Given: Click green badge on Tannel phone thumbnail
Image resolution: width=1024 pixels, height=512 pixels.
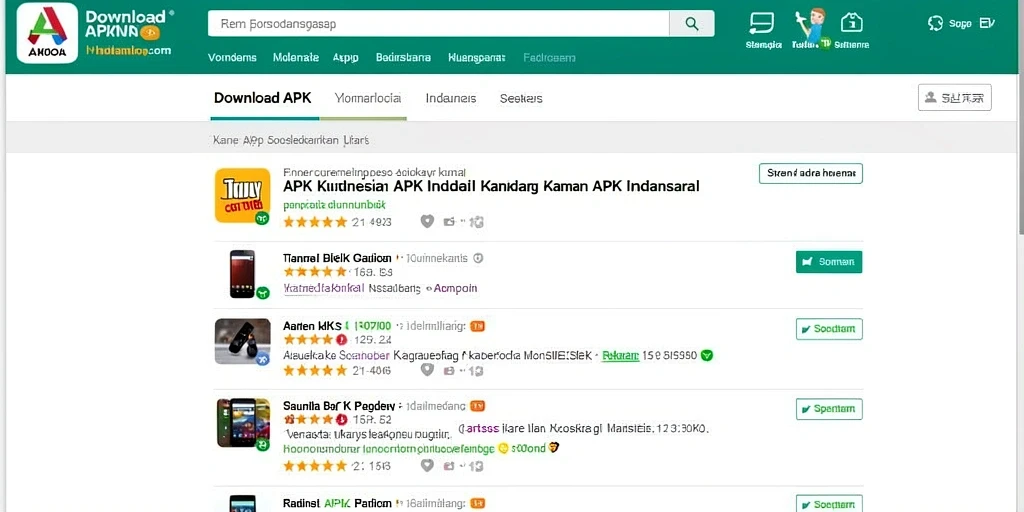Looking at the screenshot, I should pyautogui.click(x=263, y=293).
